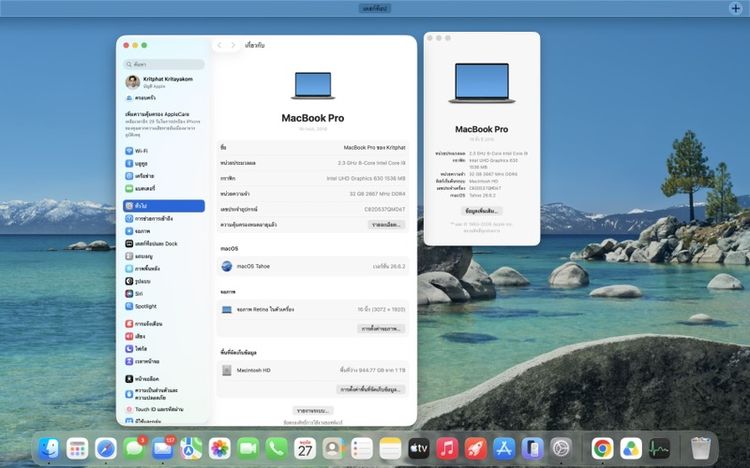Click the computer name 'MacBook Pro ของ Kritphat'
Viewport: 750px width, 468px height.
click(x=374, y=147)
